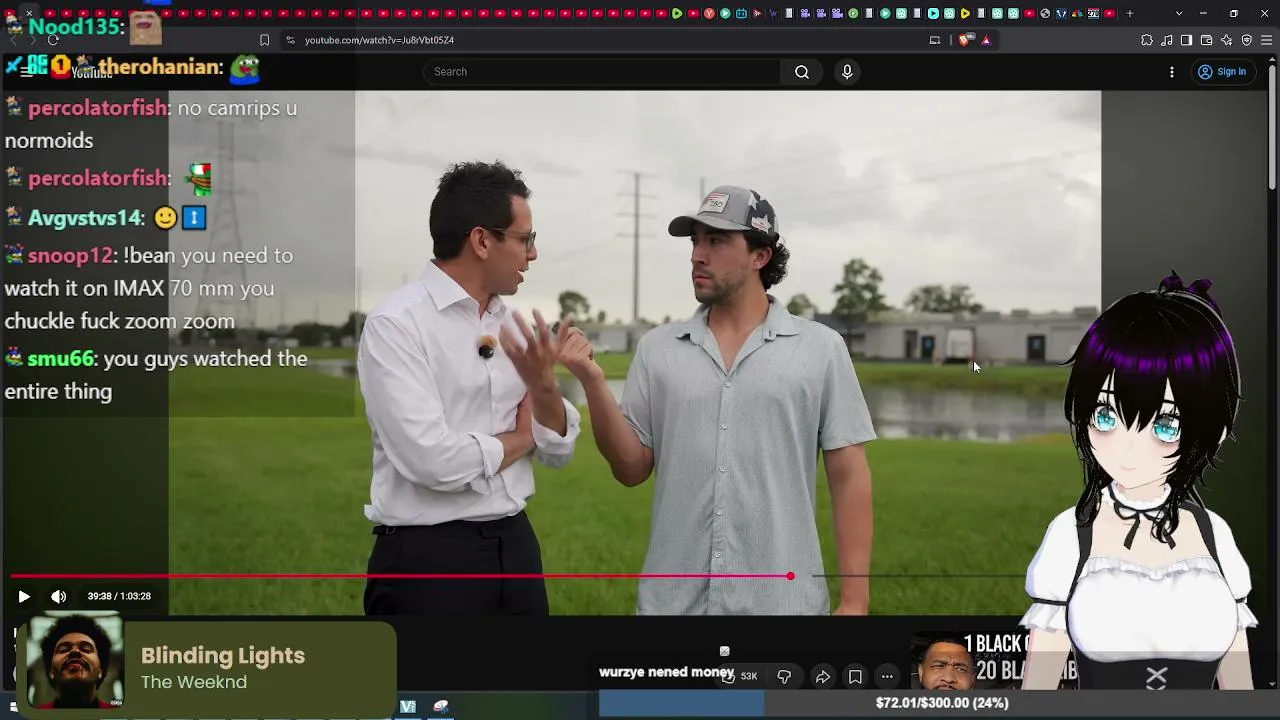Viewport: 1280px width, 720px height.
Task: Switch to the NBC peacock tab
Action: point(1077,13)
